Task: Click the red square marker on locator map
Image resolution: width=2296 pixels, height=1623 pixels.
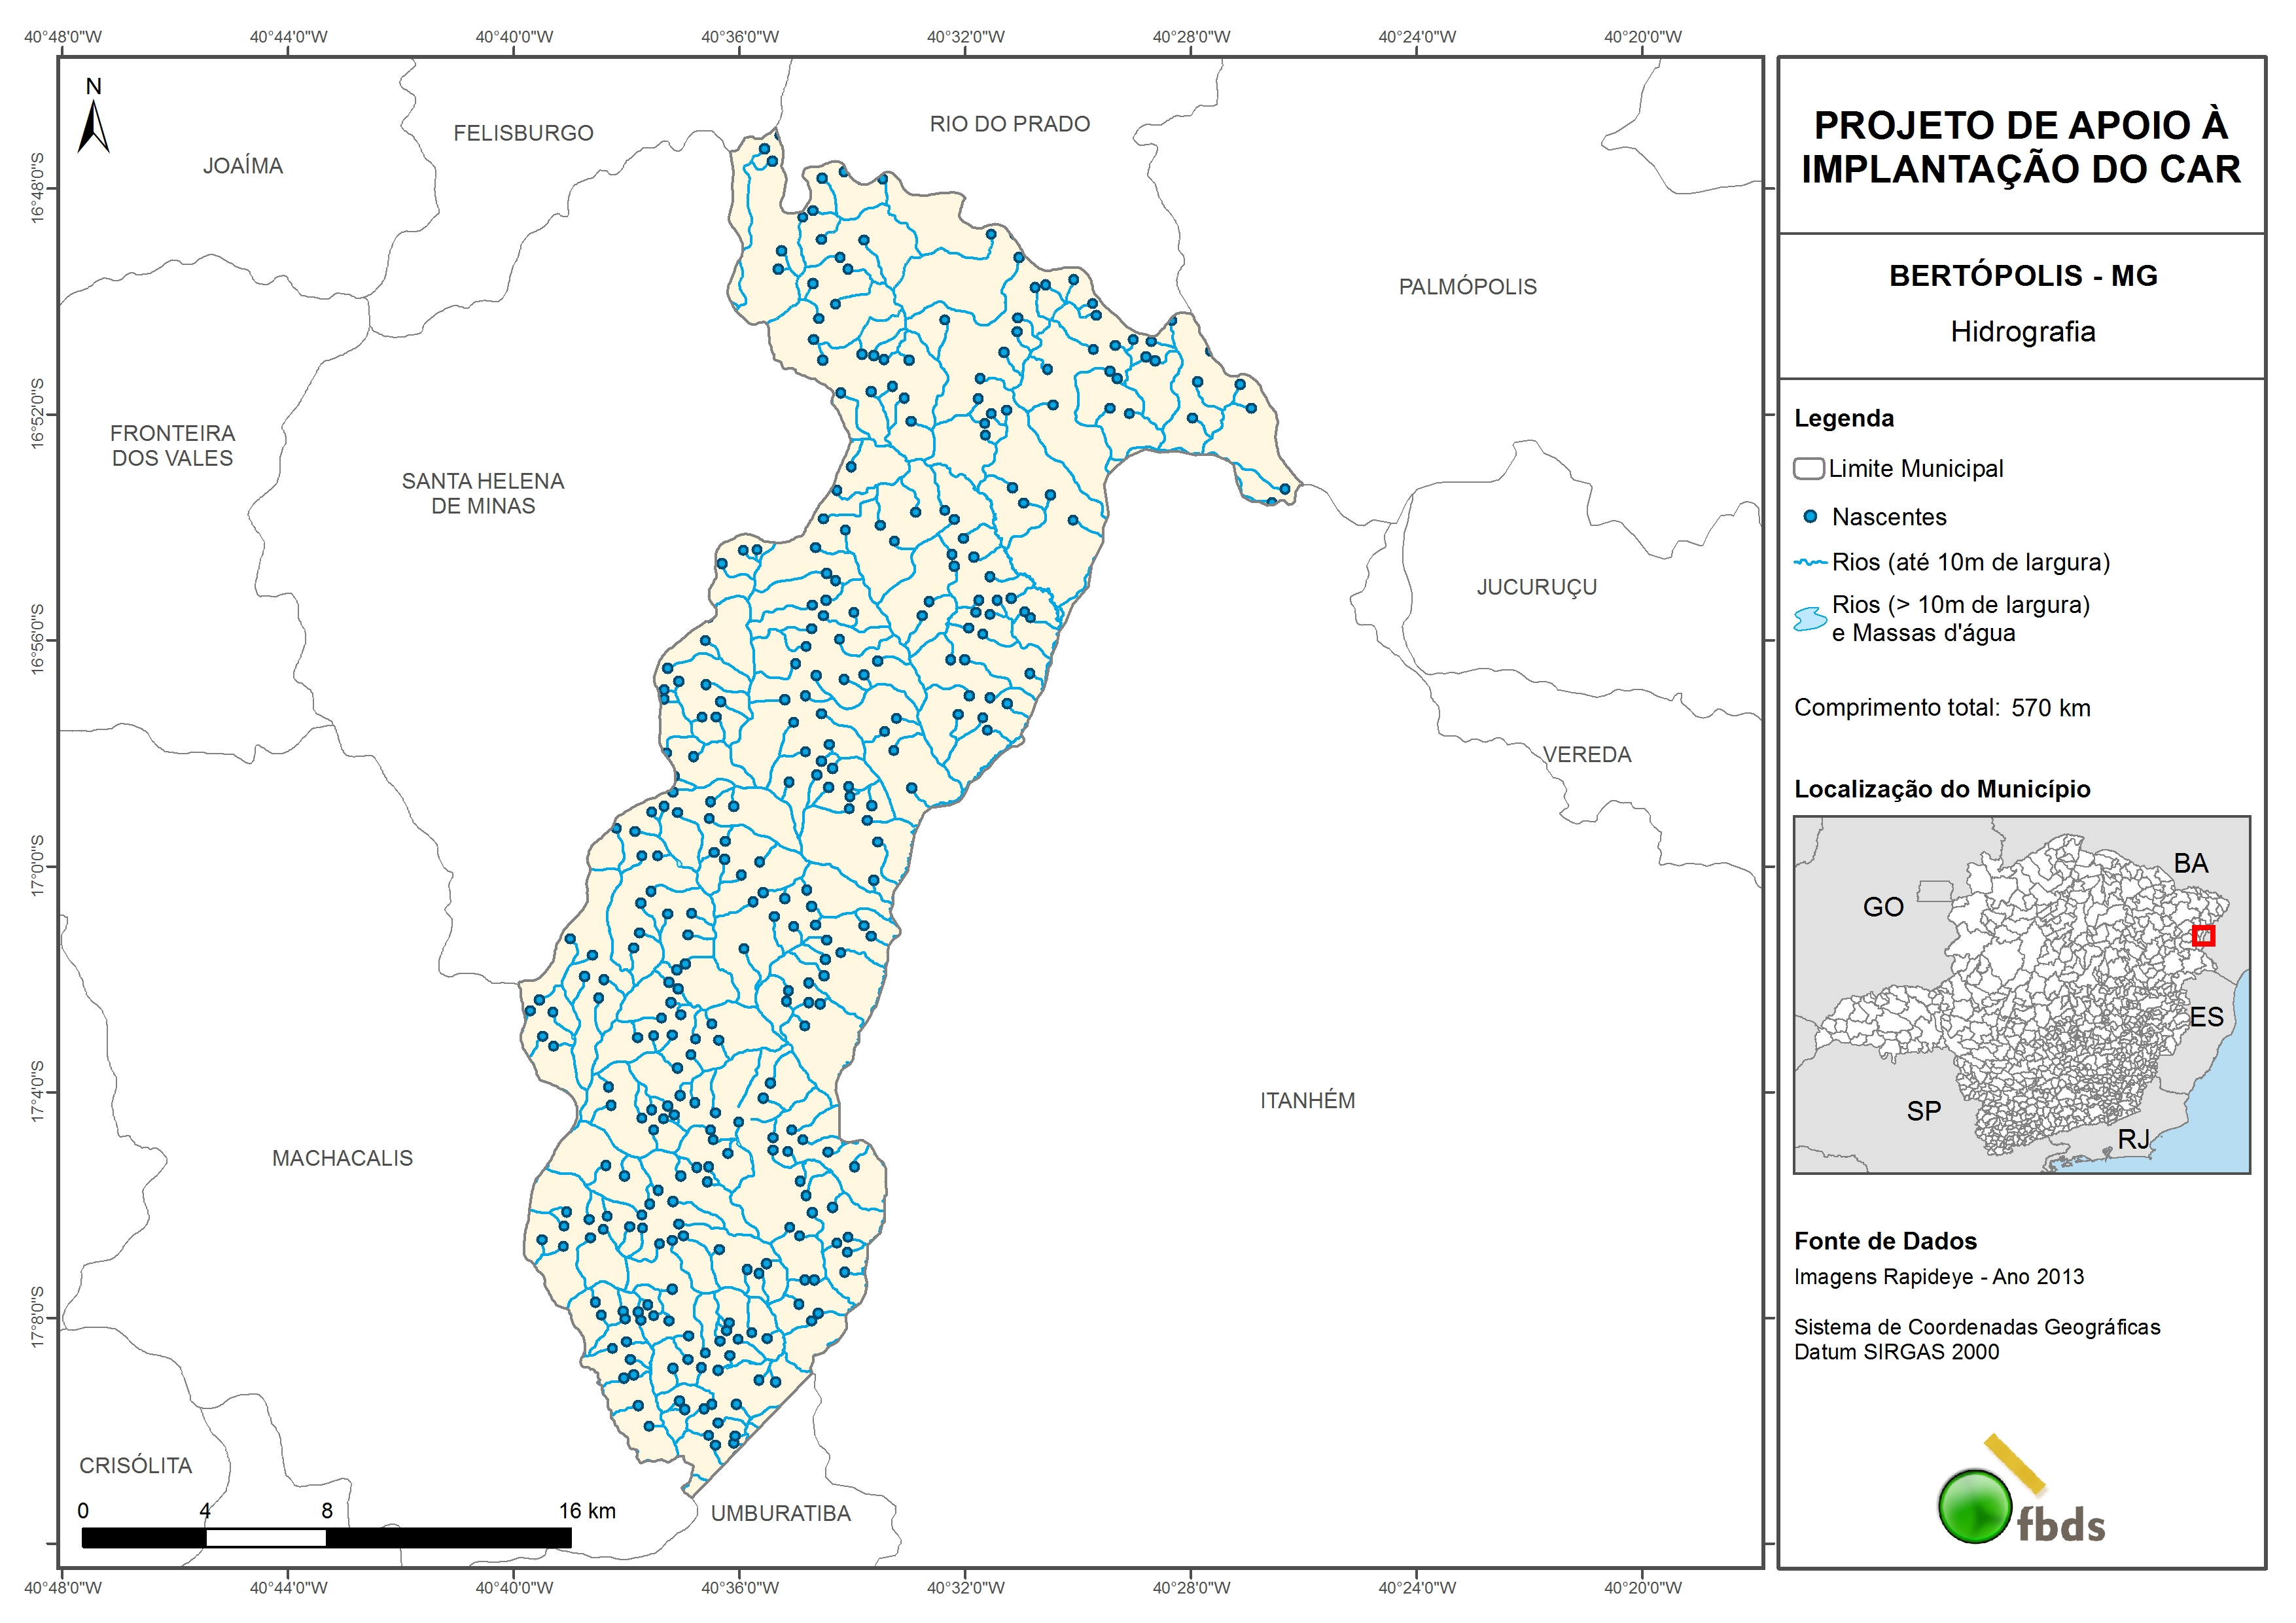Action: [2203, 936]
